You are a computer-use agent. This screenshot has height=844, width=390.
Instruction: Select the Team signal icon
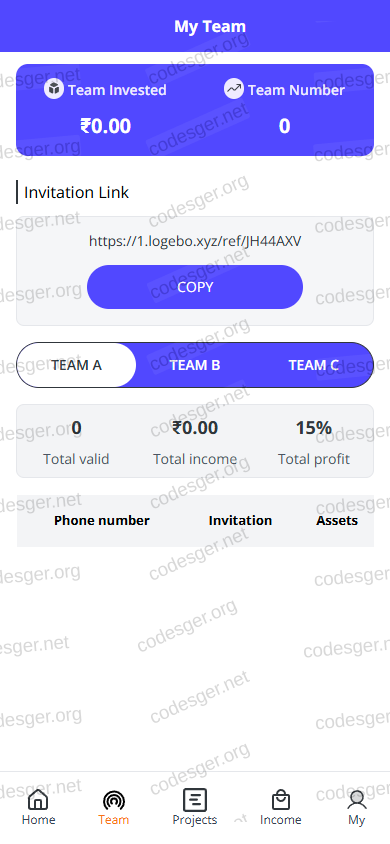point(114,800)
